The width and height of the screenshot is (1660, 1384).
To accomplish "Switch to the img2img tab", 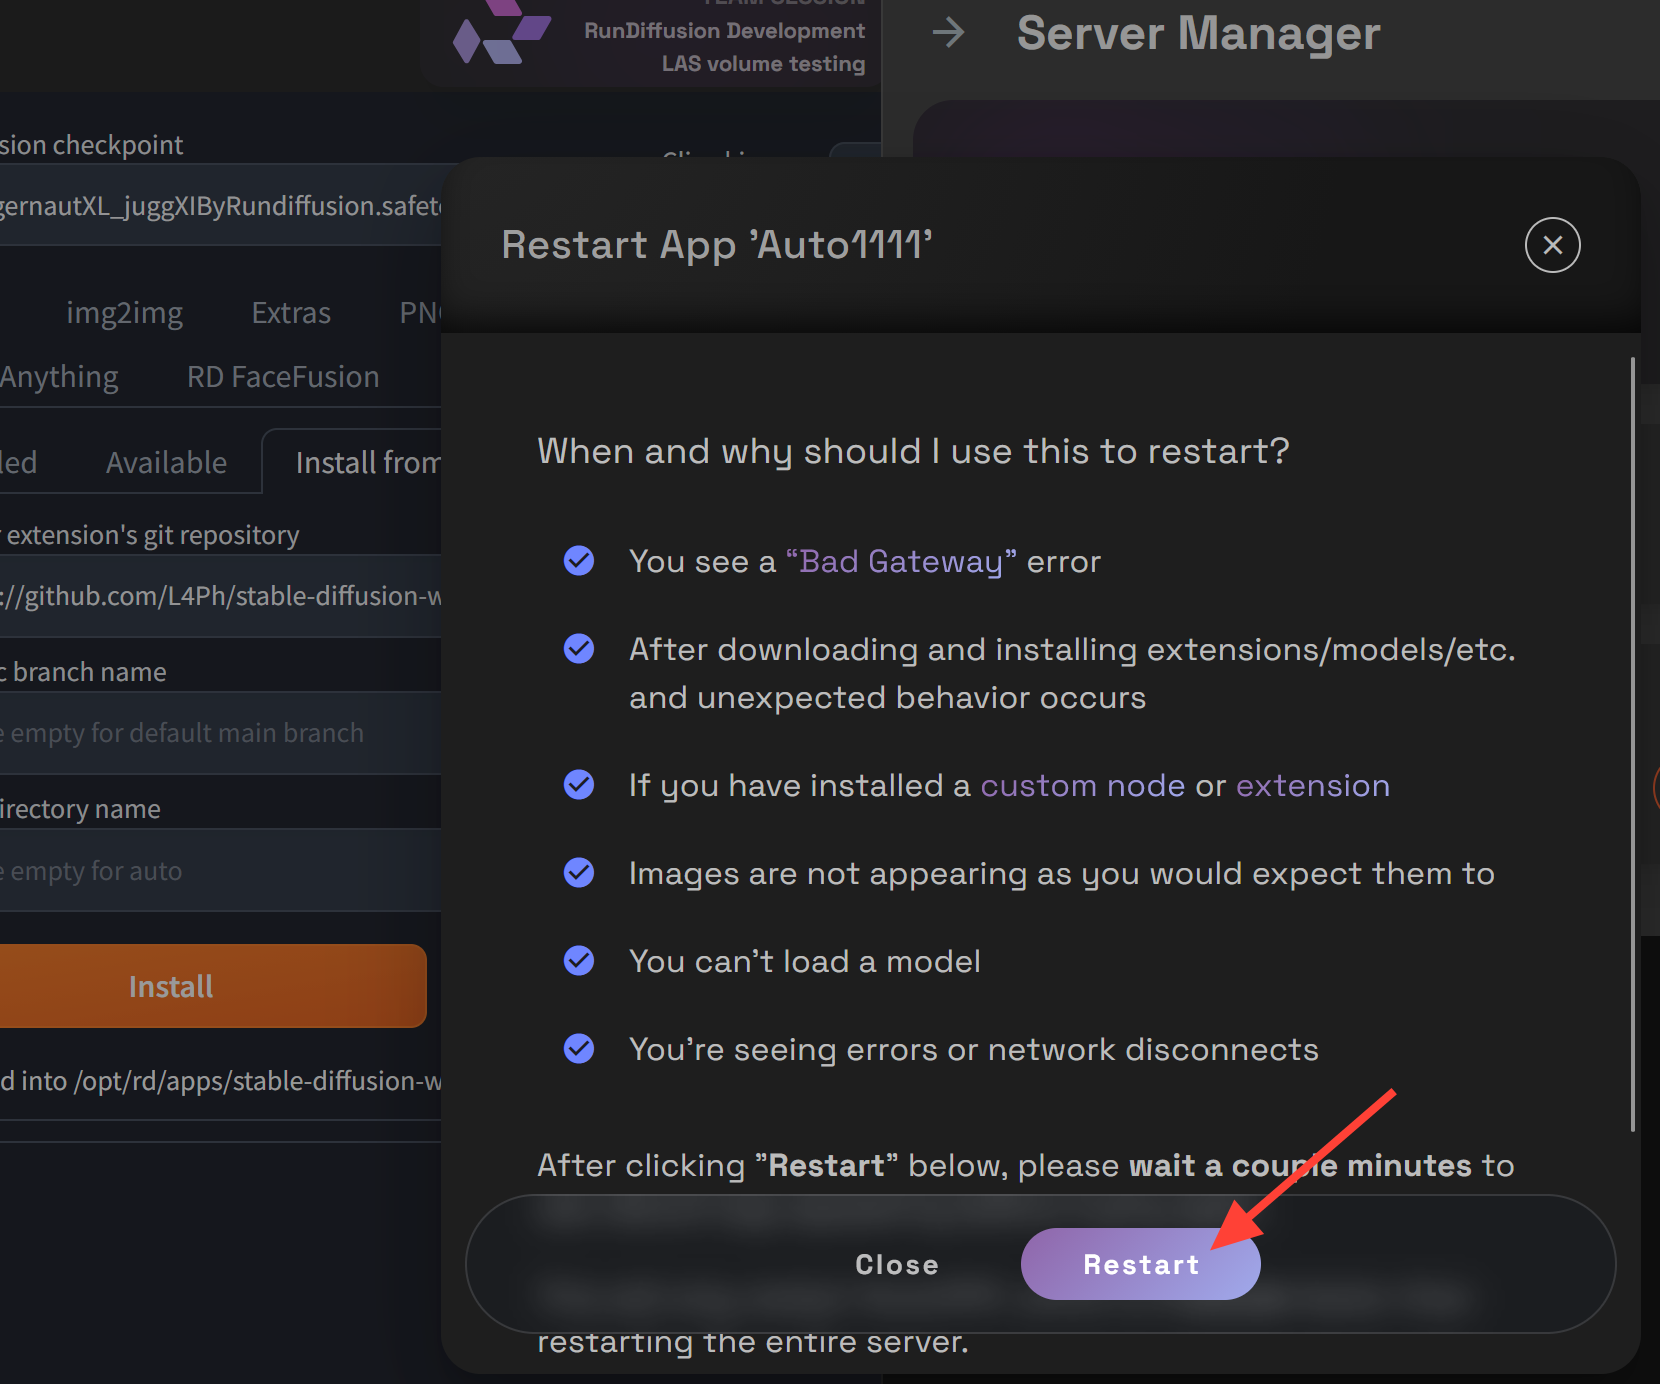I will coord(124,313).
